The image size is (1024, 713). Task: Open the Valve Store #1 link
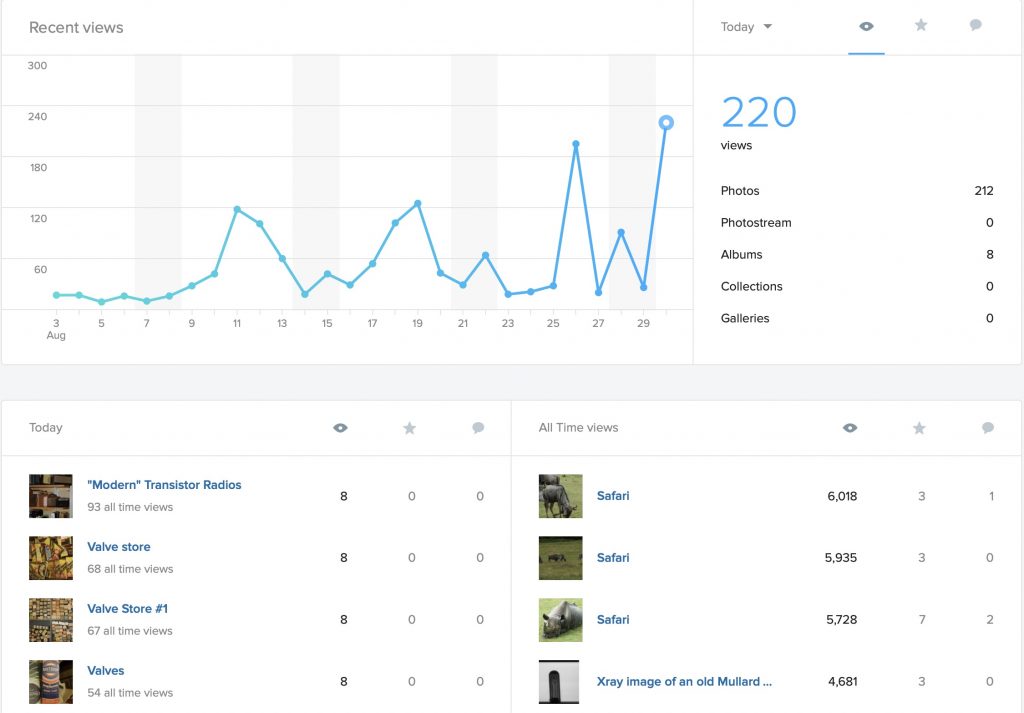click(127, 609)
